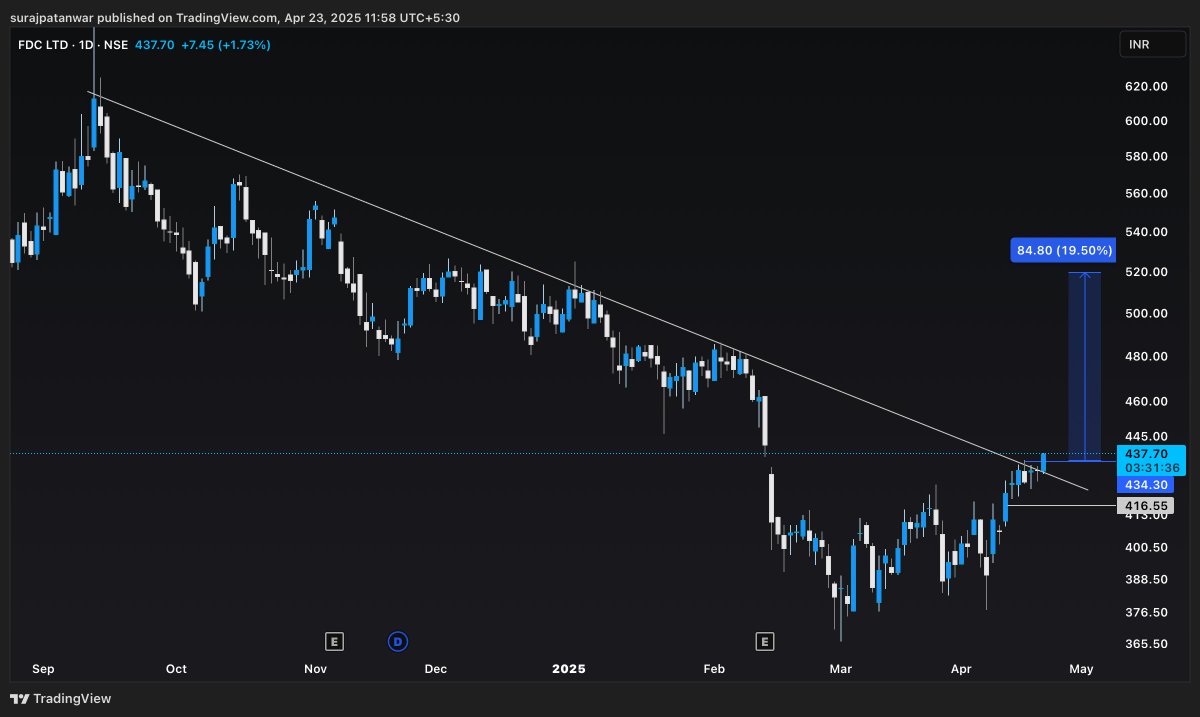Click the 400.50 price axis label
This screenshot has width=1200, height=717.
(x=1146, y=548)
